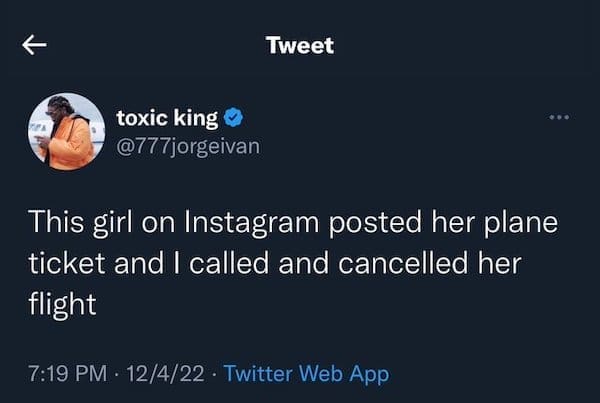Screen dimensions: 600x403
Task: Click the blue verified badge
Action: click(233, 119)
